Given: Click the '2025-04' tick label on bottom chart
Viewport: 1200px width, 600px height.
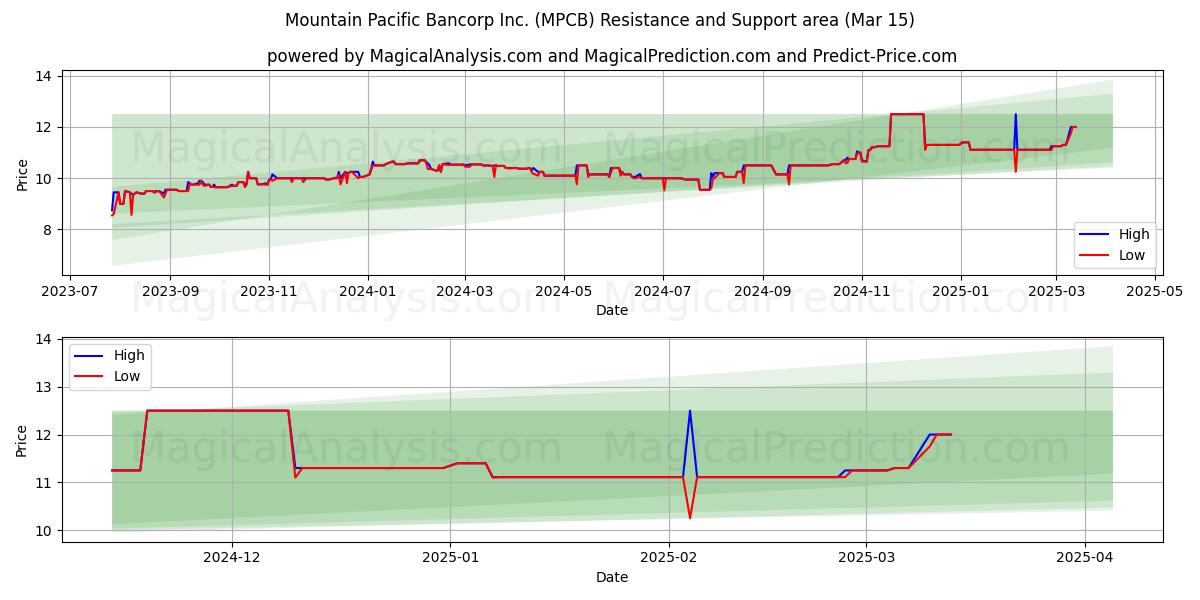Looking at the screenshot, I should click(1085, 557).
